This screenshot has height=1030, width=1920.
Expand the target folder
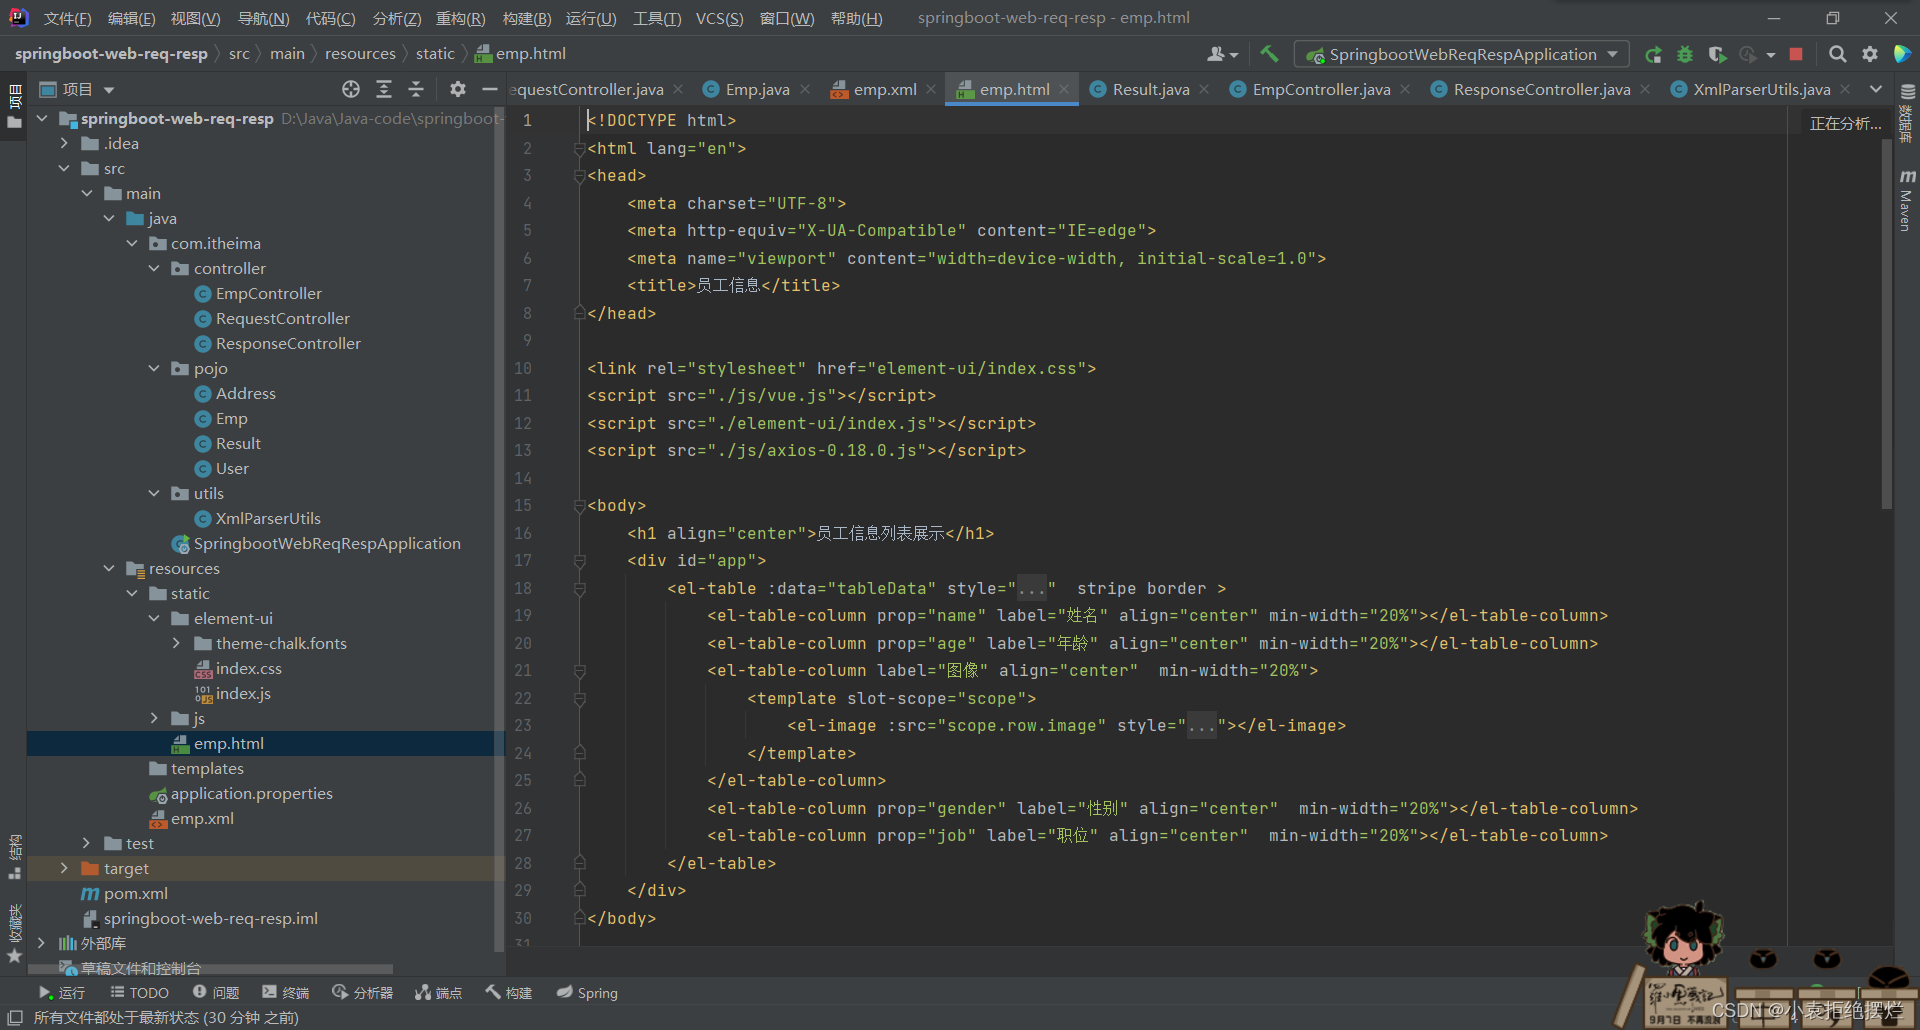64,869
